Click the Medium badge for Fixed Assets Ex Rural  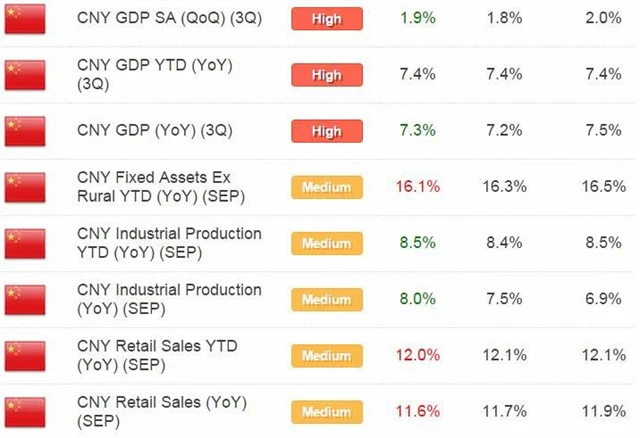click(325, 187)
